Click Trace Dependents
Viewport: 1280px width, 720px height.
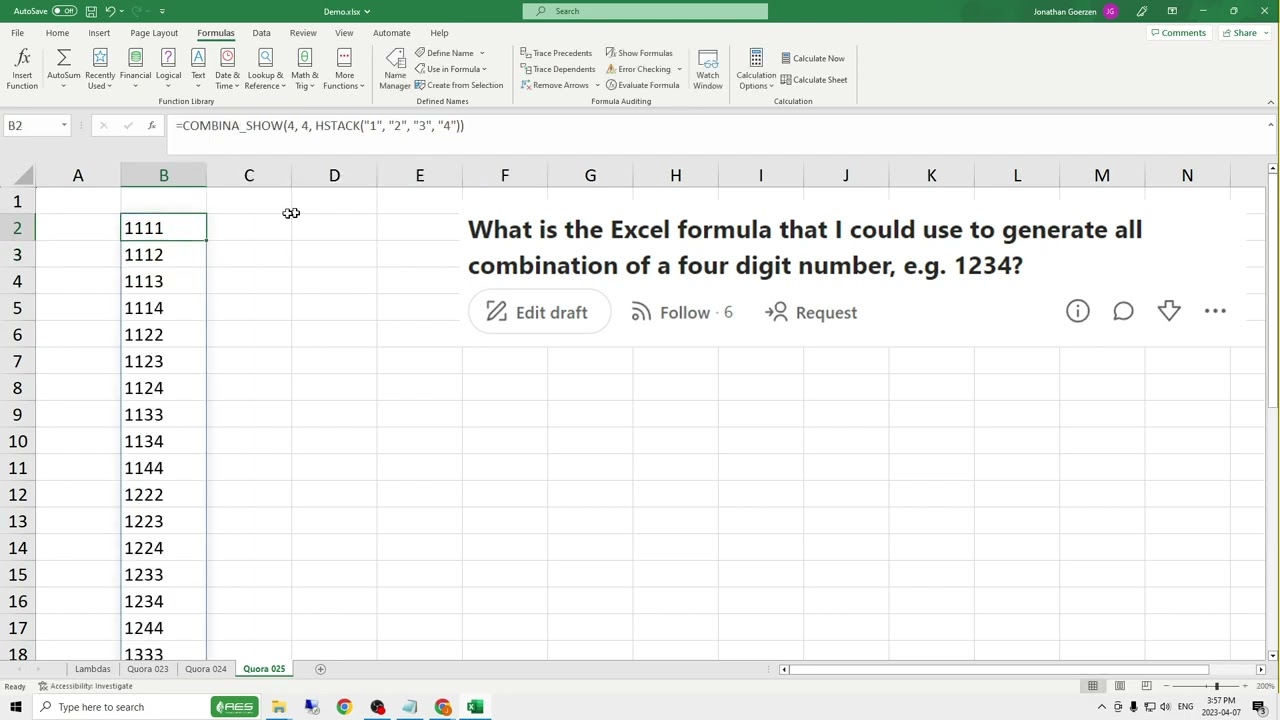pyautogui.click(x=558, y=69)
